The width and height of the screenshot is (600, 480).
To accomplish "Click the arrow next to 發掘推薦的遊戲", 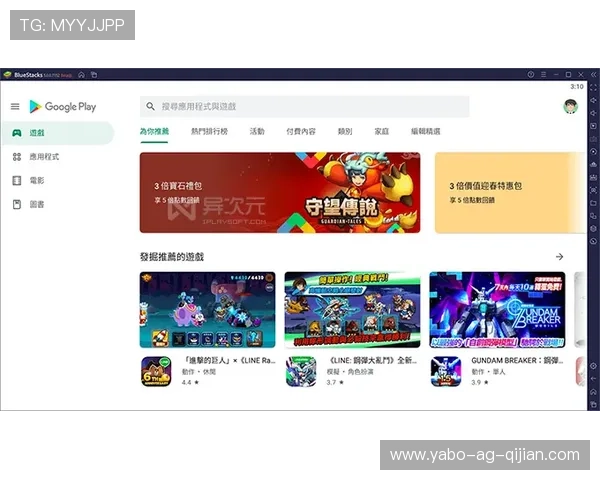I will coord(559,256).
